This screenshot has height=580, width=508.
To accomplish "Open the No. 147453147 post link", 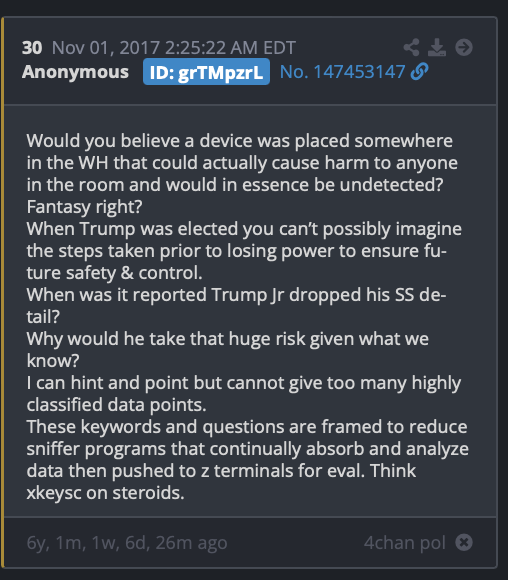I will [x=342, y=72].
